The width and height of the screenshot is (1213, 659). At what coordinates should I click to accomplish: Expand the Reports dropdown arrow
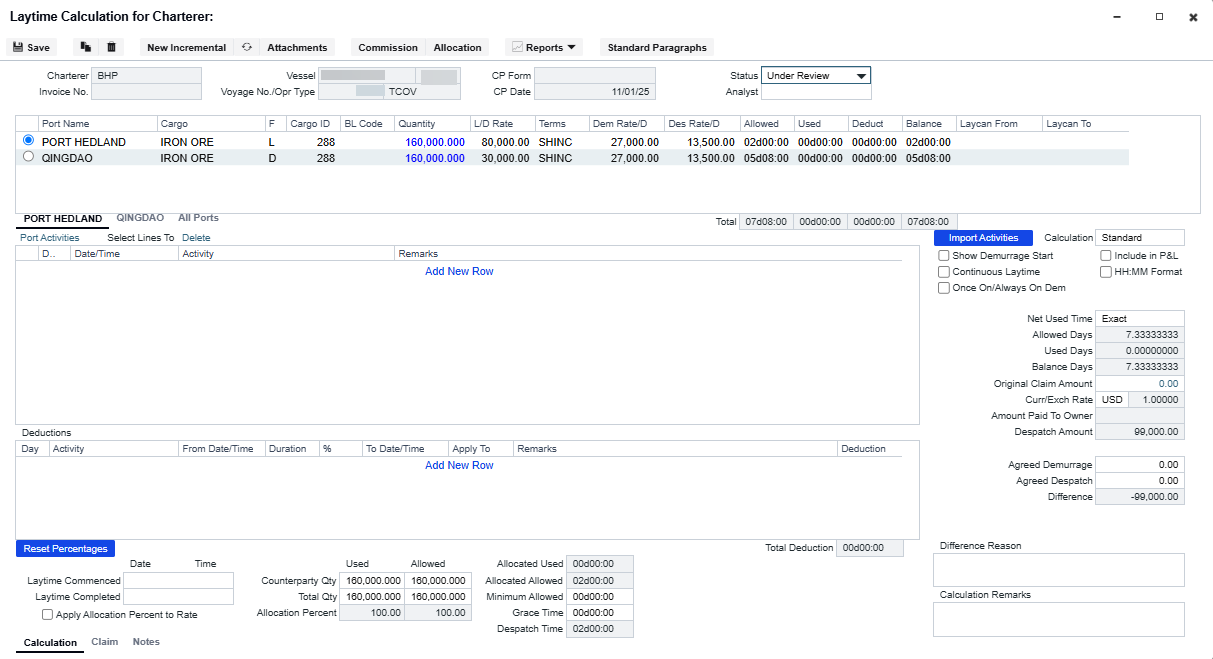click(571, 47)
